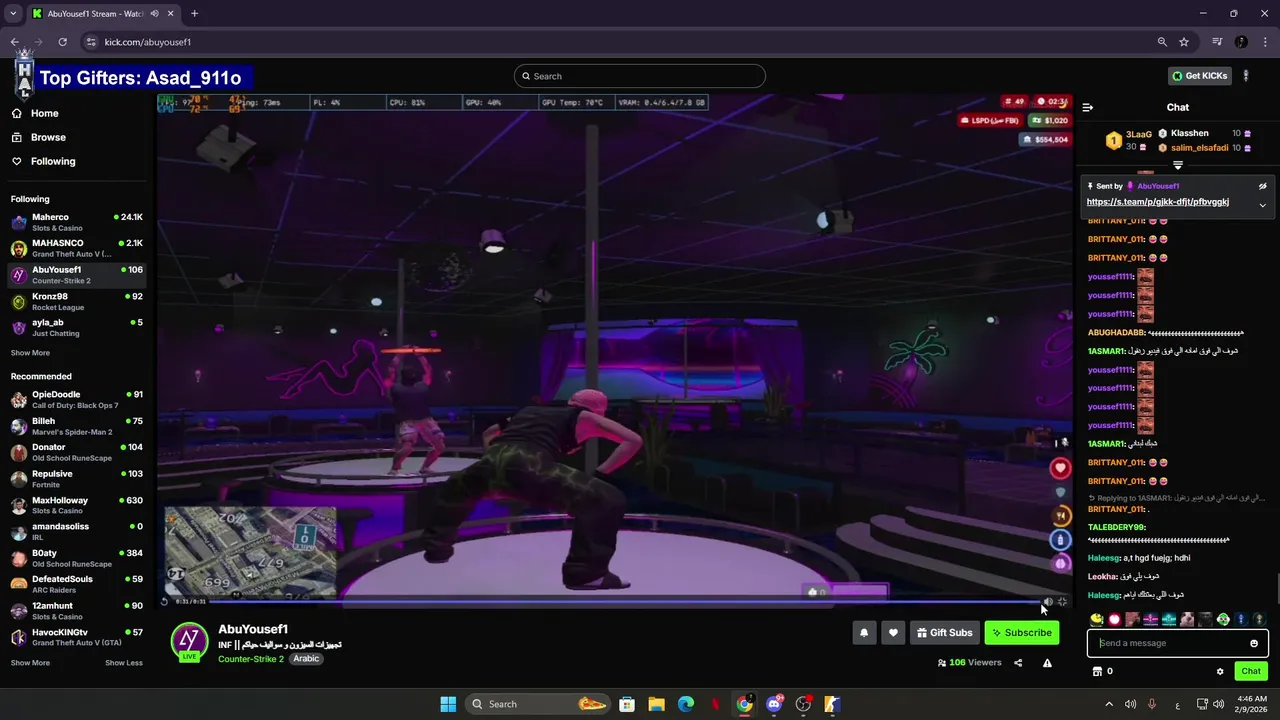
Task: Show More under Following list
Action: point(30,353)
